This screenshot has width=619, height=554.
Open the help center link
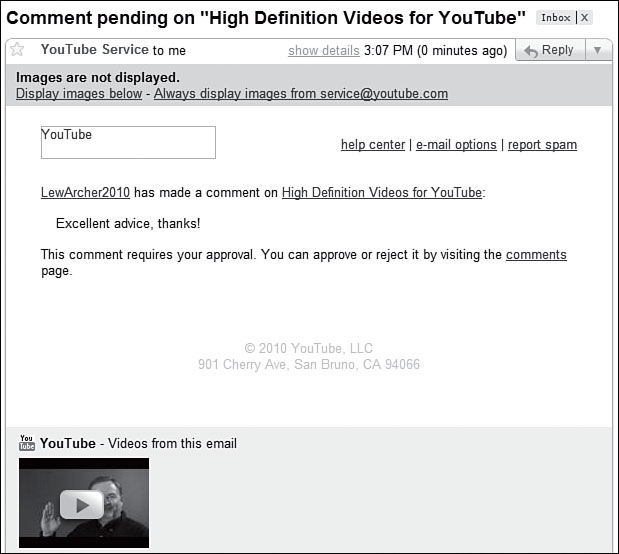tap(373, 145)
